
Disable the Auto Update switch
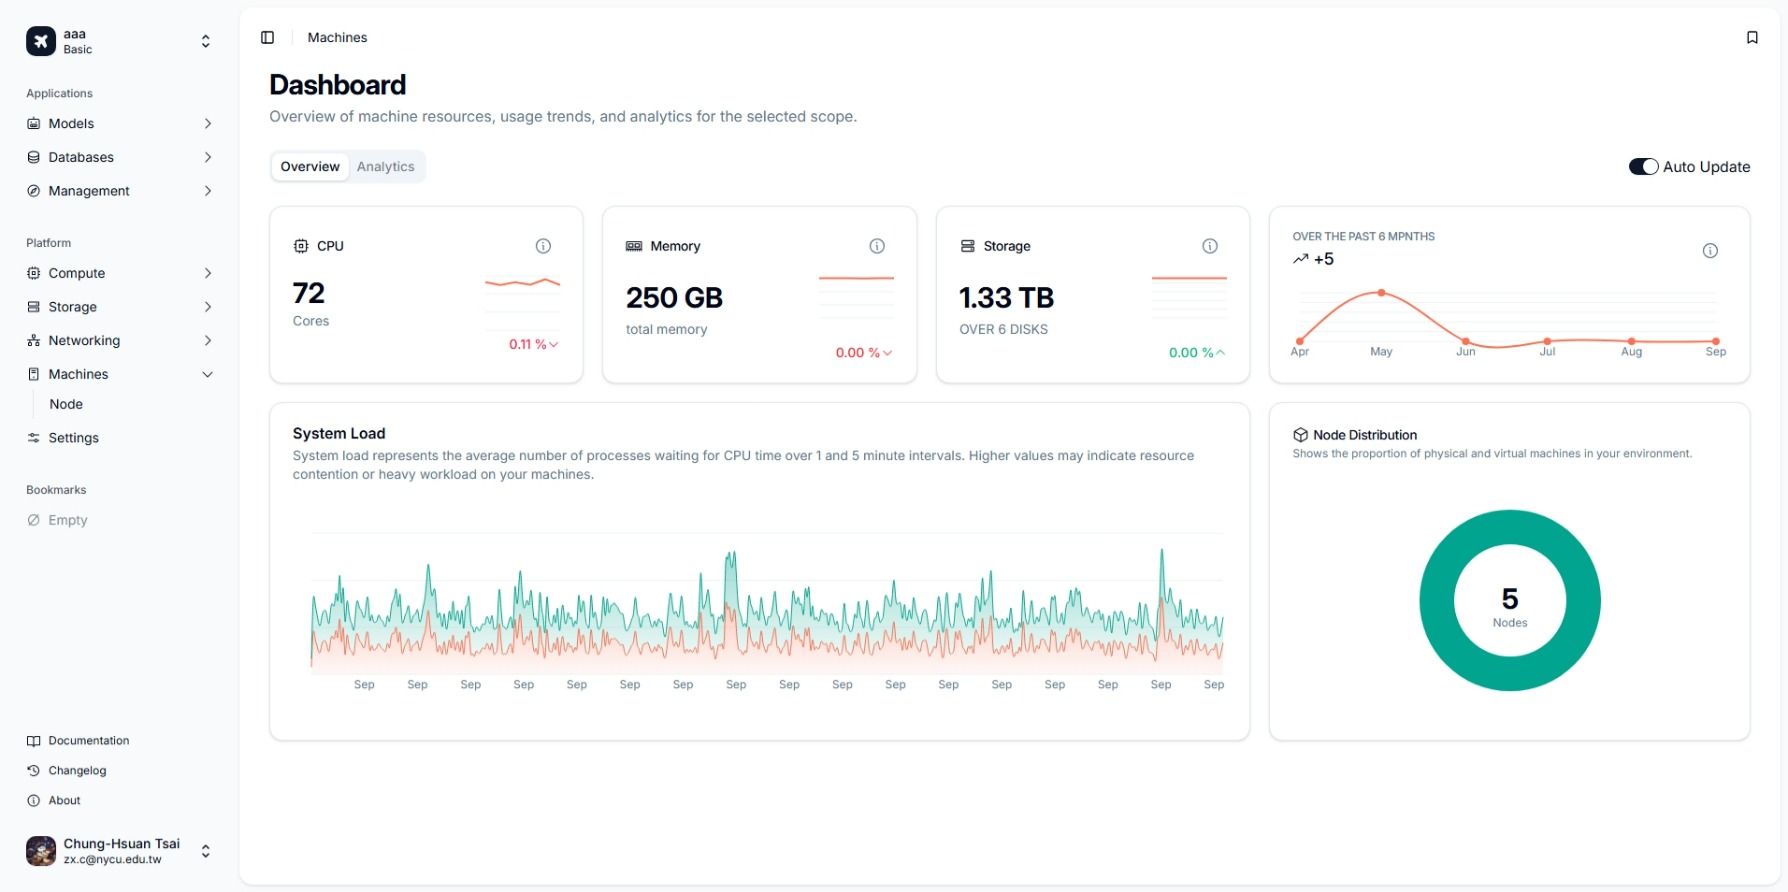pos(1643,167)
